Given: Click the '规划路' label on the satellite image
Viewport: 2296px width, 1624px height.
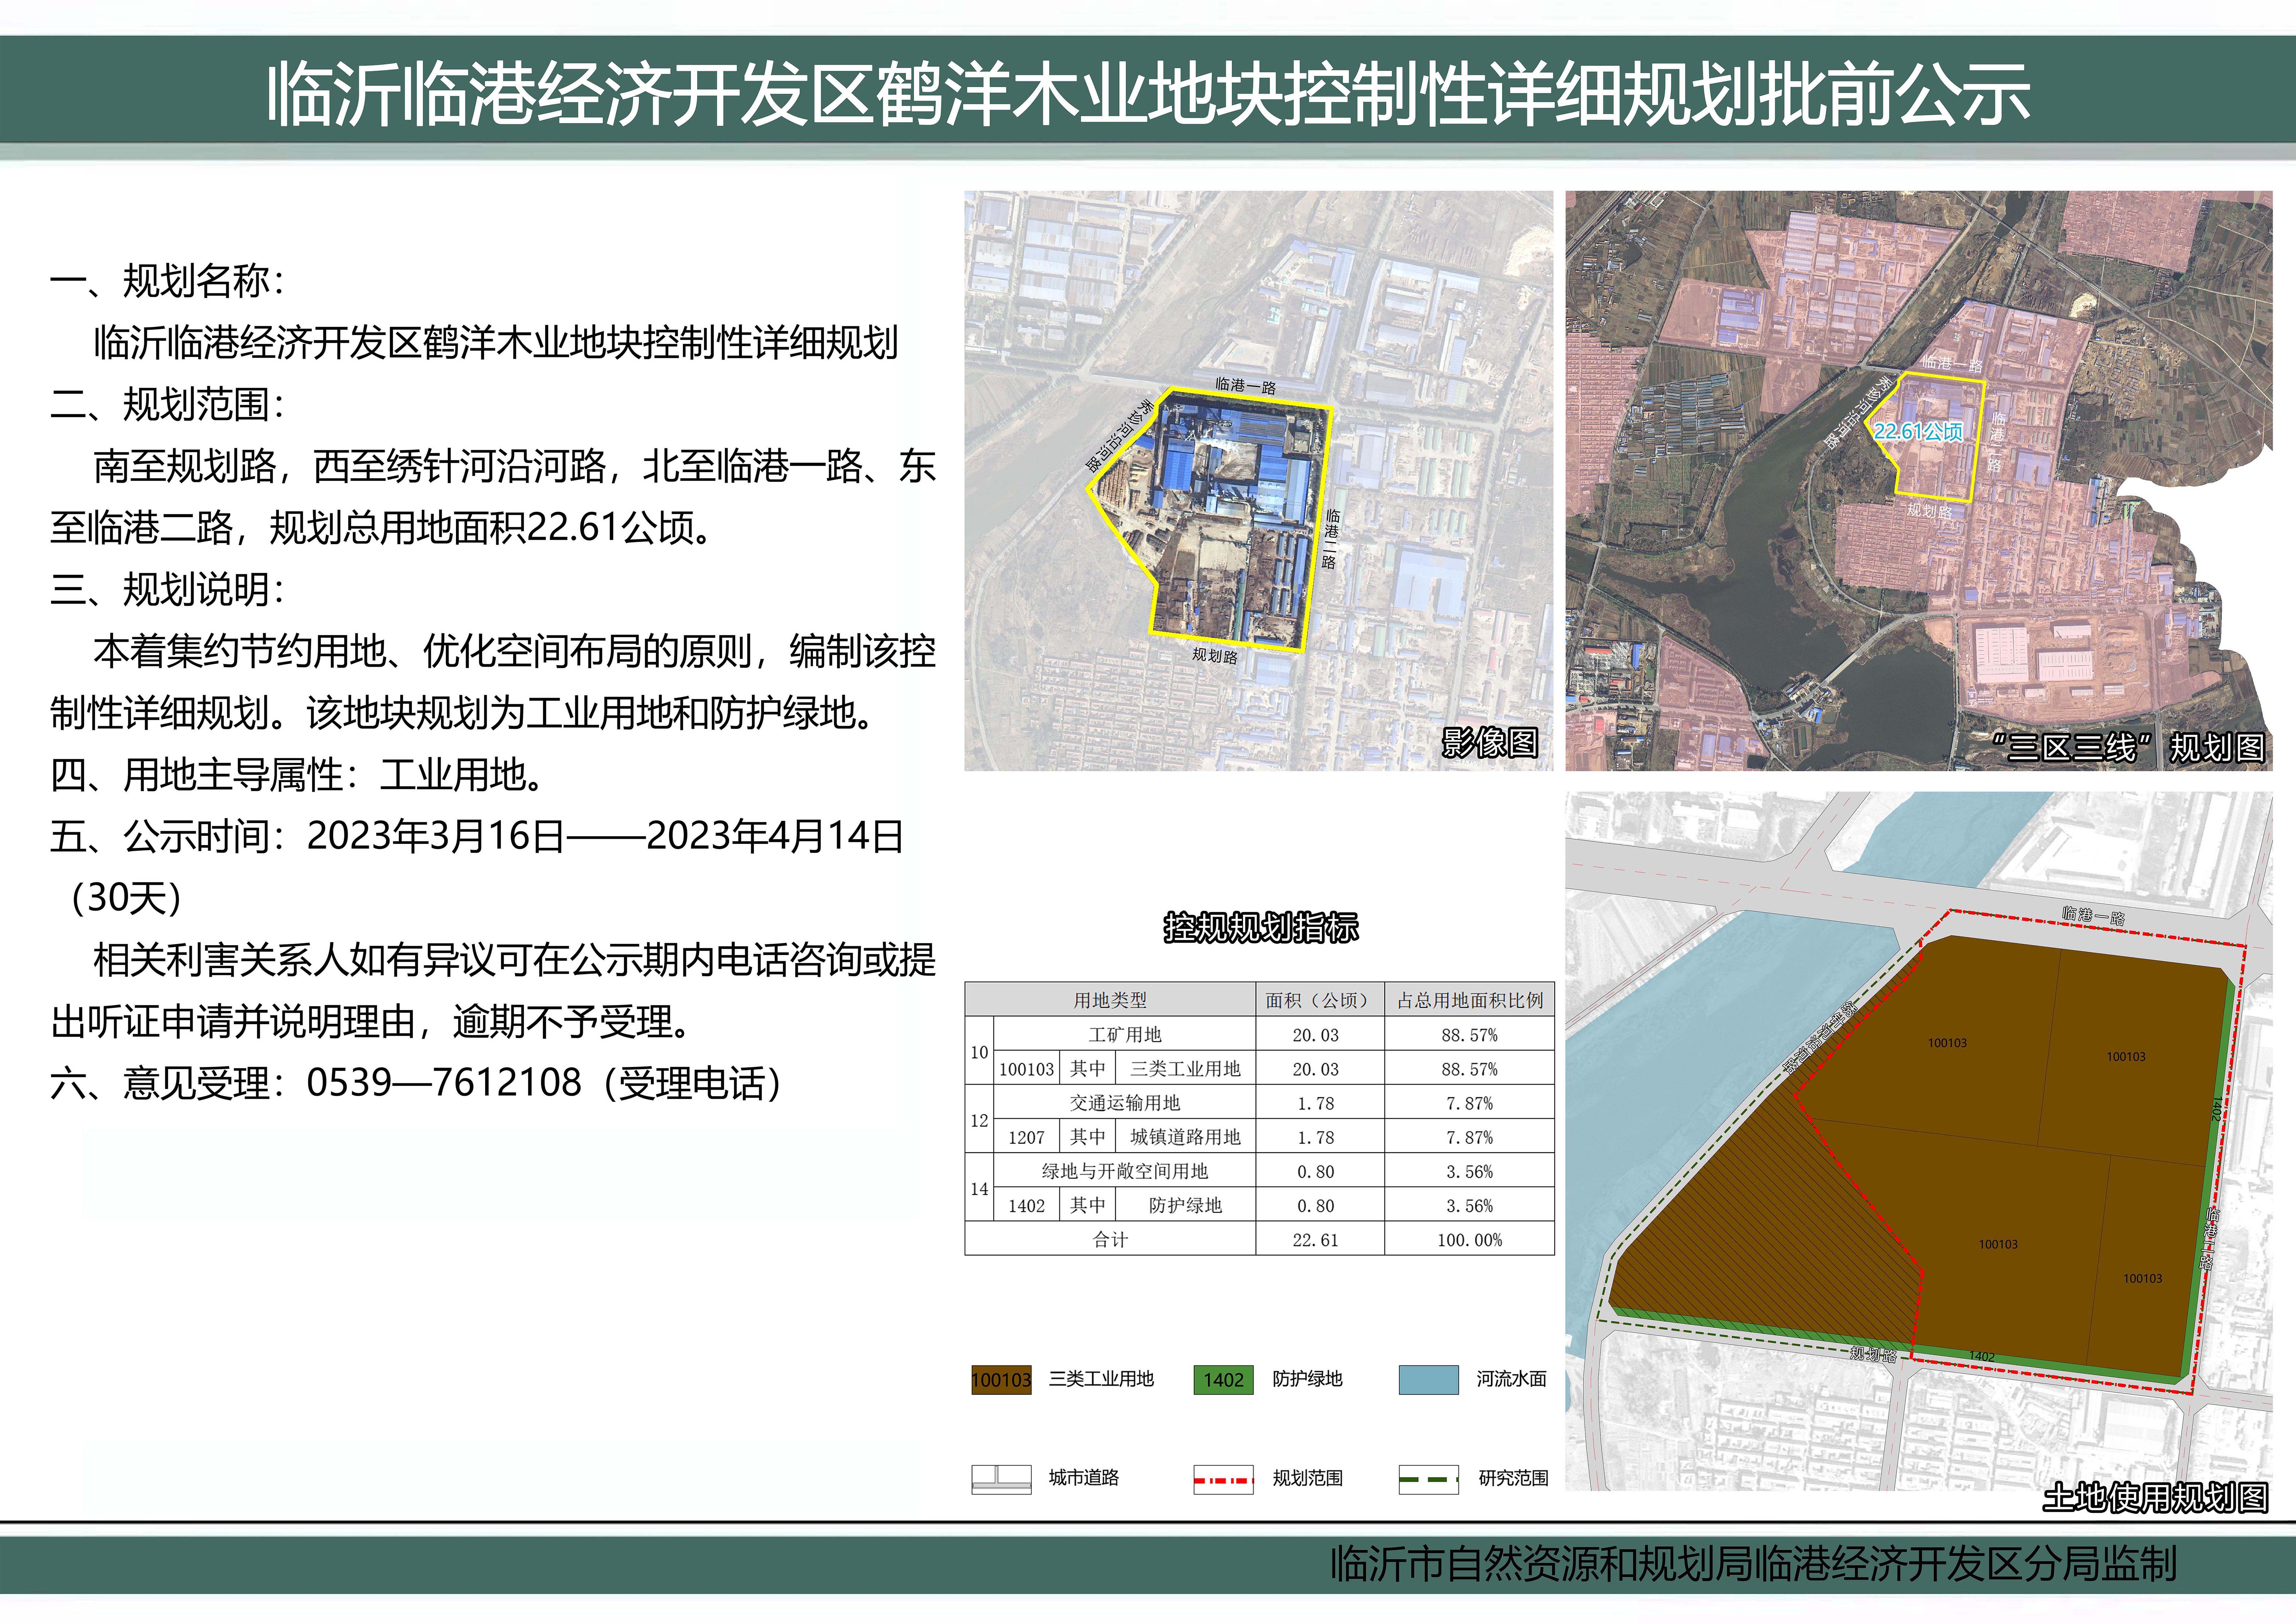Looking at the screenshot, I should pos(1215,656).
